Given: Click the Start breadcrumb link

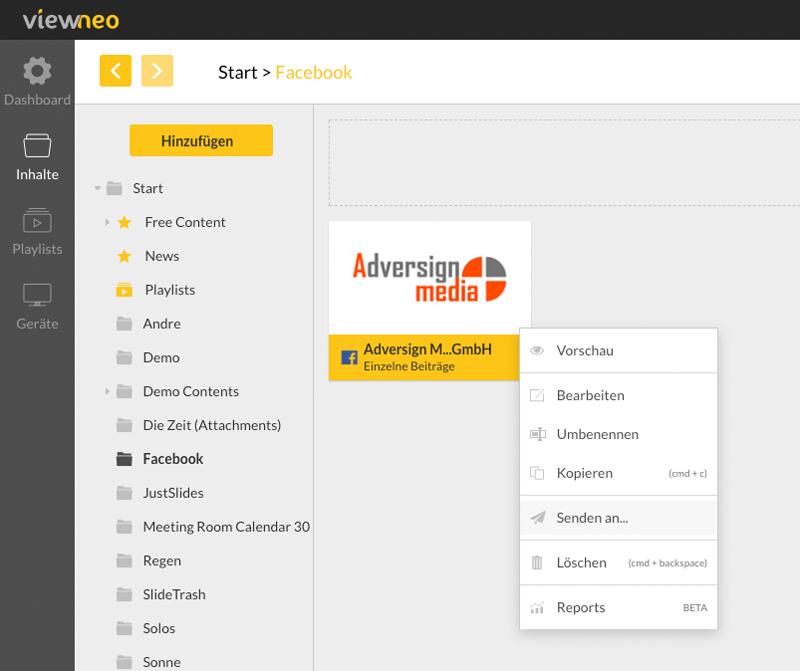Looking at the screenshot, I should tap(237, 72).
